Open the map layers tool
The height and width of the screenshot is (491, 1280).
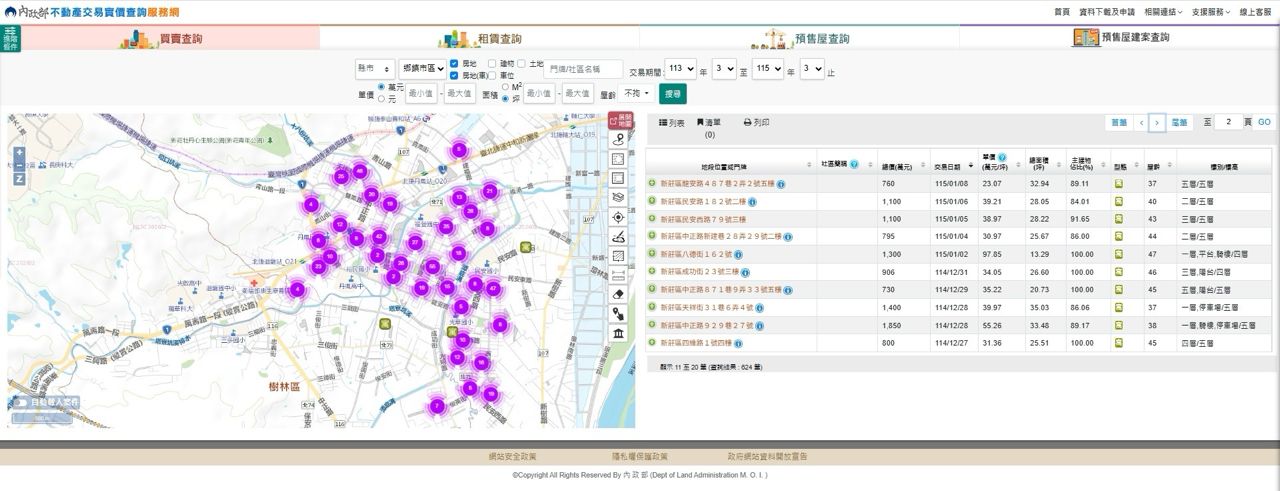[x=619, y=198]
